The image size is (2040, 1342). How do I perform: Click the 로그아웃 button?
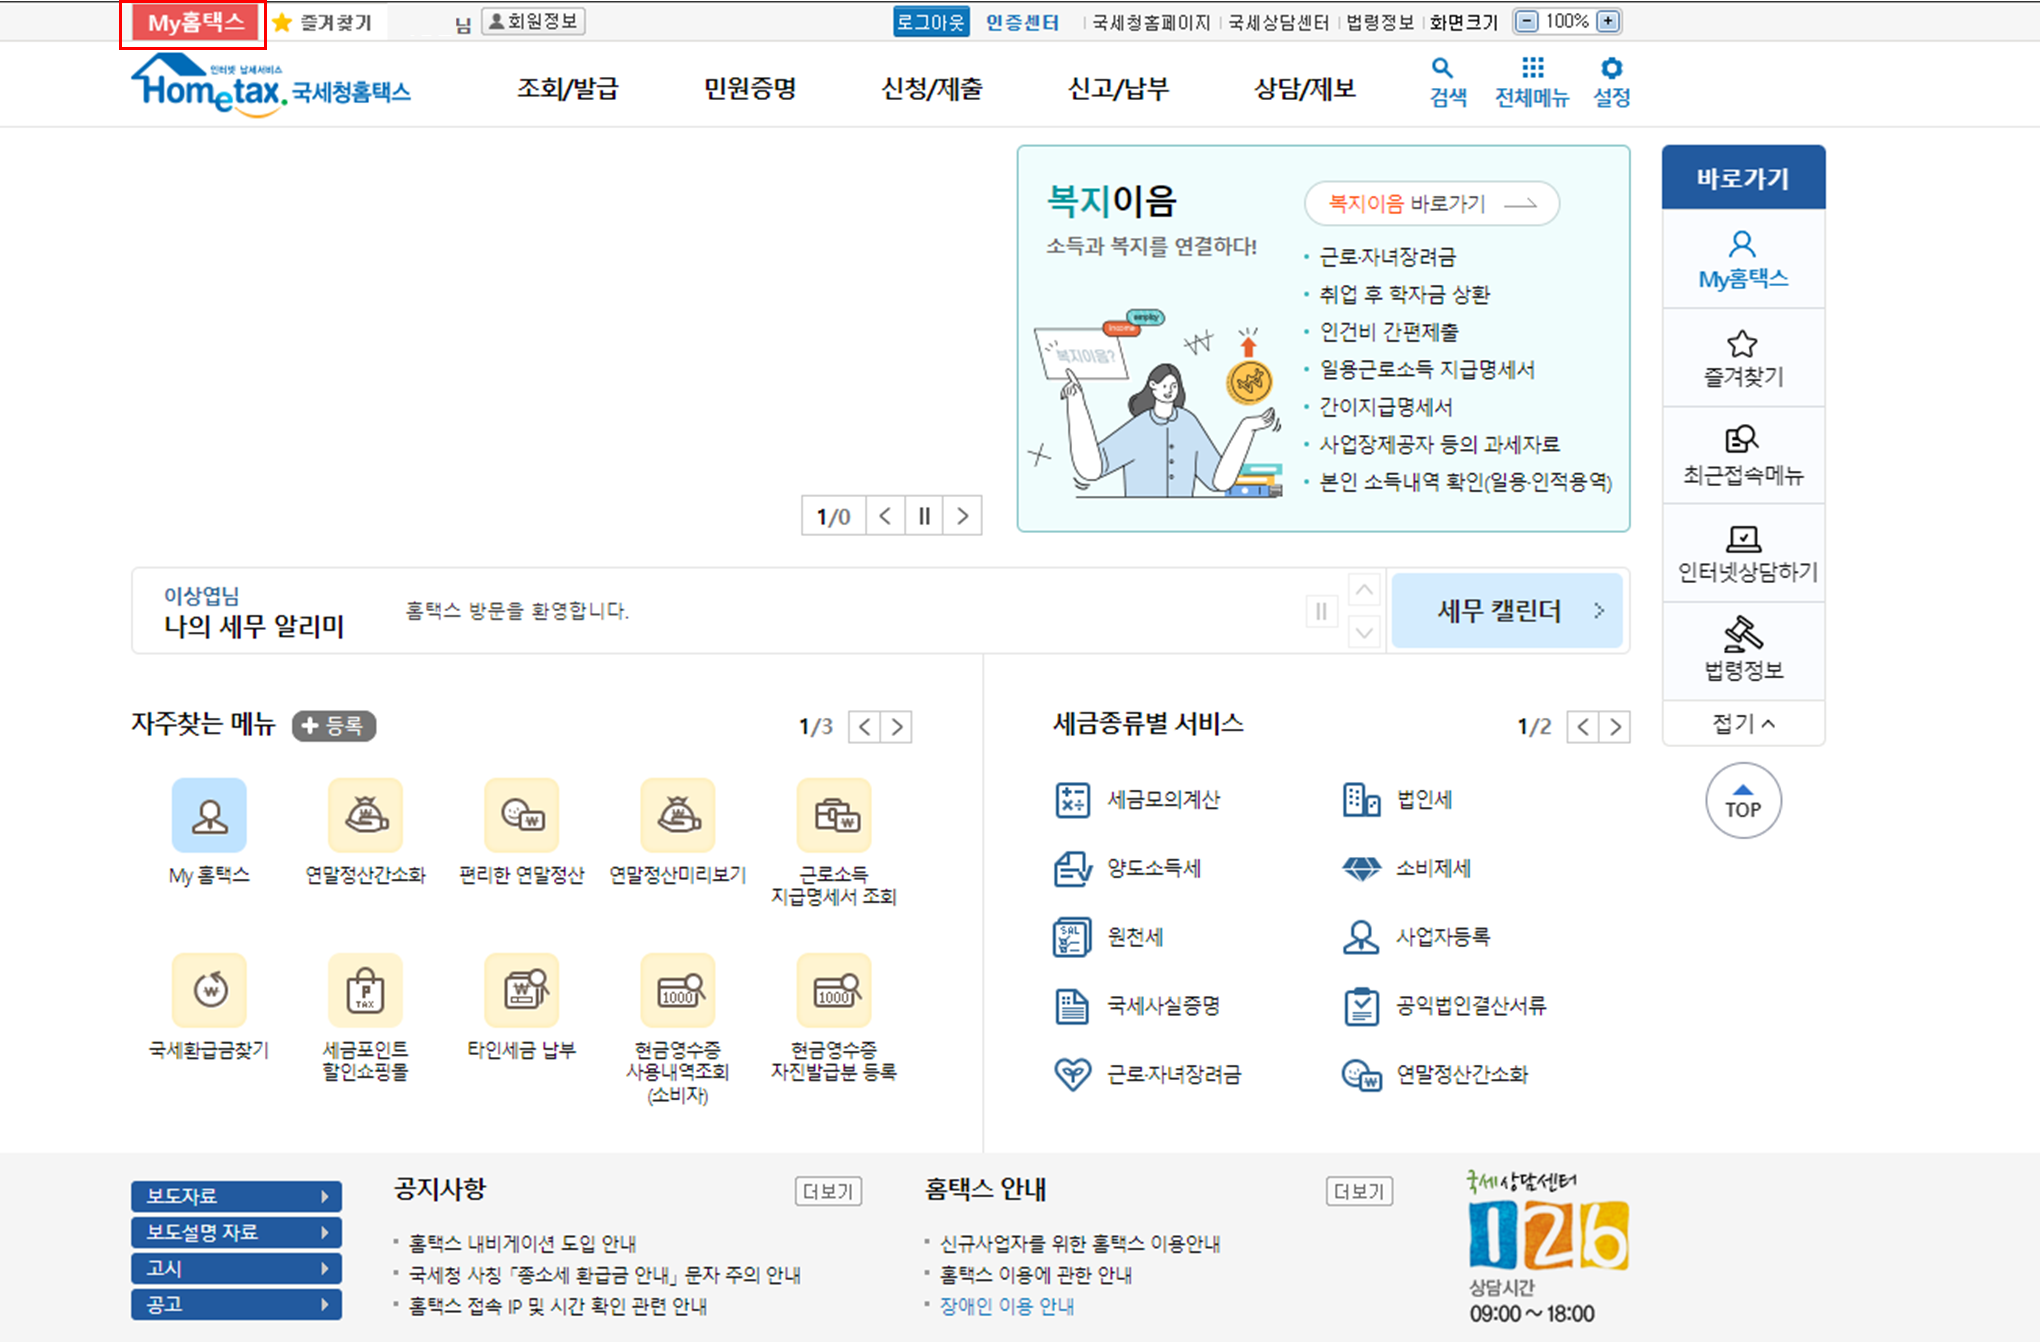click(930, 22)
